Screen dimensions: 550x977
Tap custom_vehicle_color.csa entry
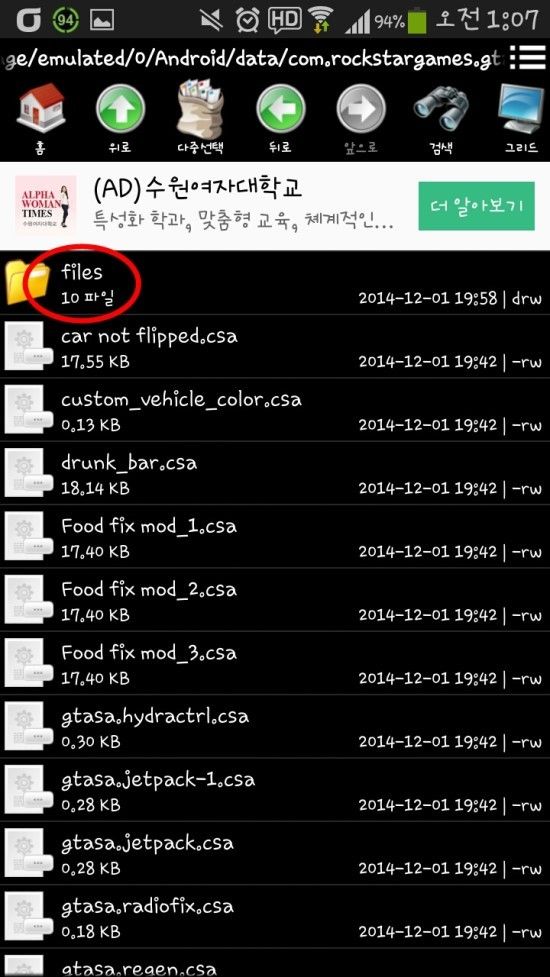(275, 410)
